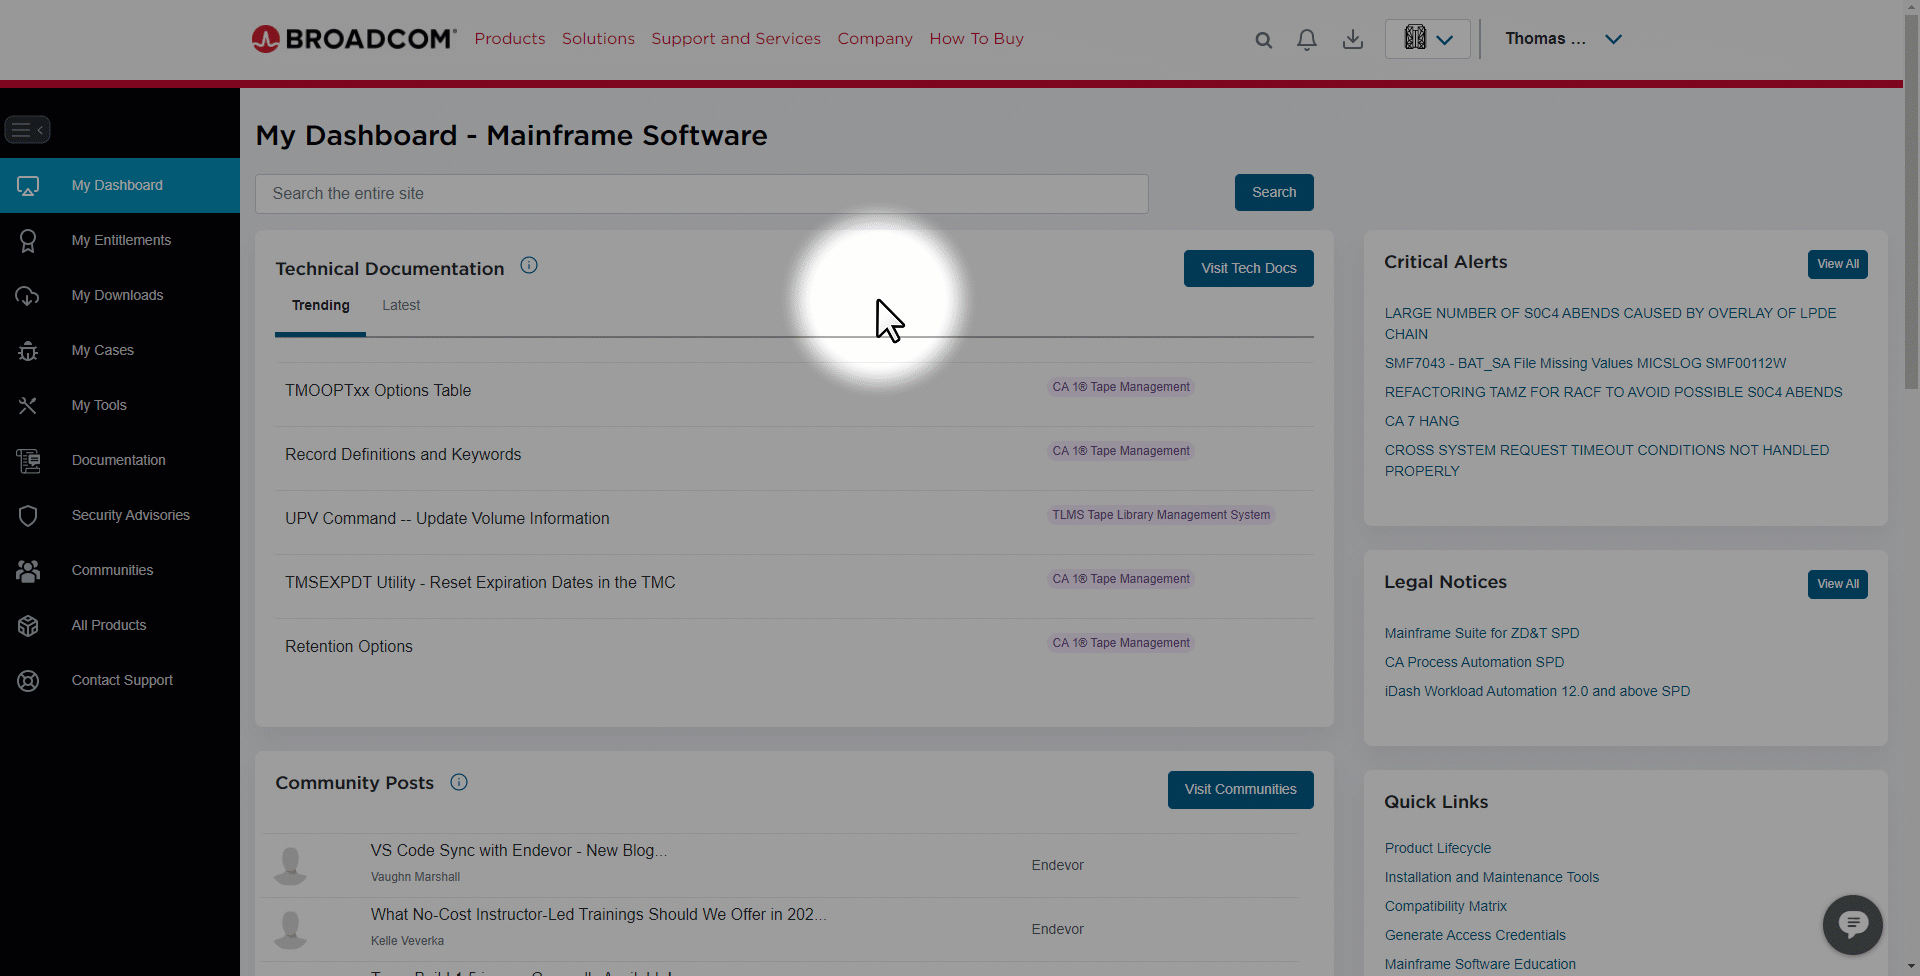
Task: Open iDash Workload Automation 12.0 SPD notice
Action: (1537, 692)
